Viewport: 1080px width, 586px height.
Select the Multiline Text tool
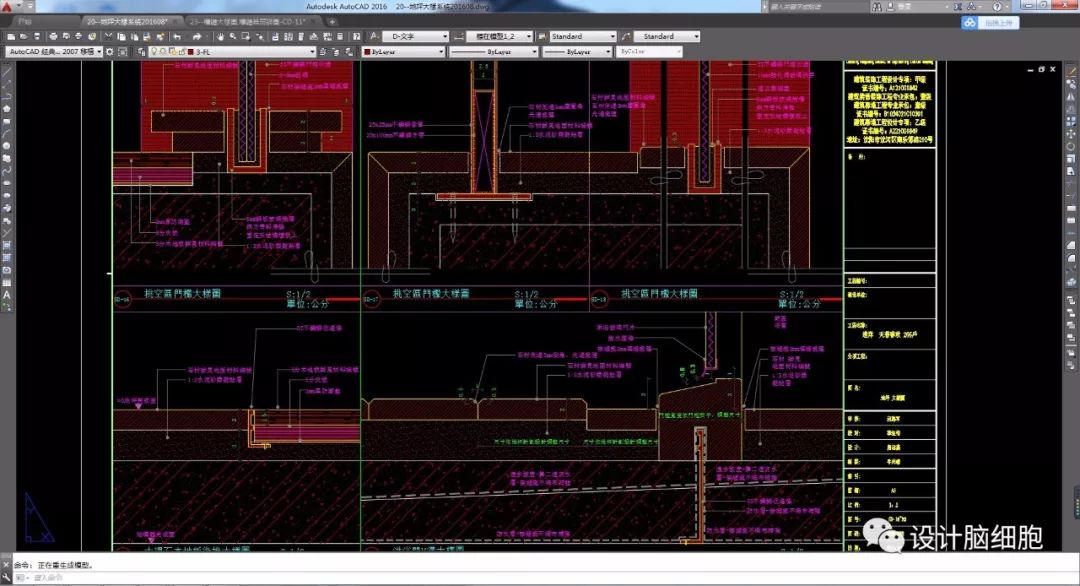click(6, 295)
